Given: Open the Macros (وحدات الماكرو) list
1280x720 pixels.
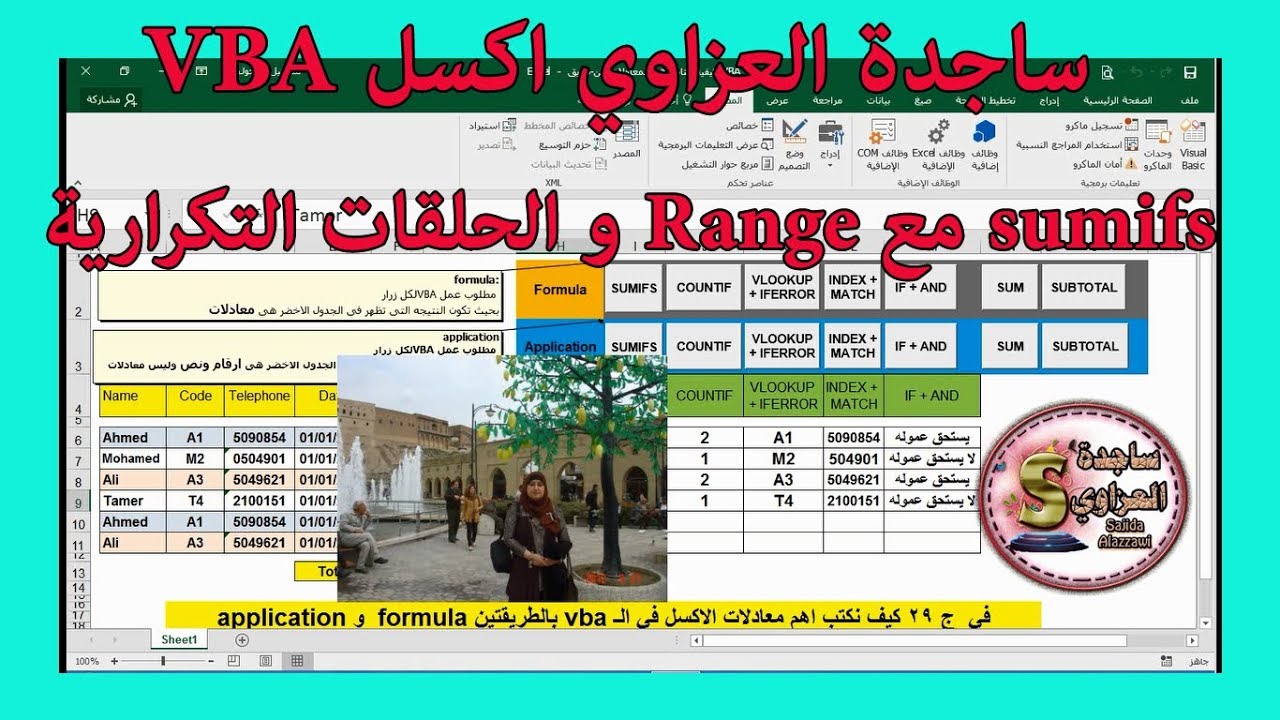Looking at the screenshot, I should click(x=1158, y=146).
